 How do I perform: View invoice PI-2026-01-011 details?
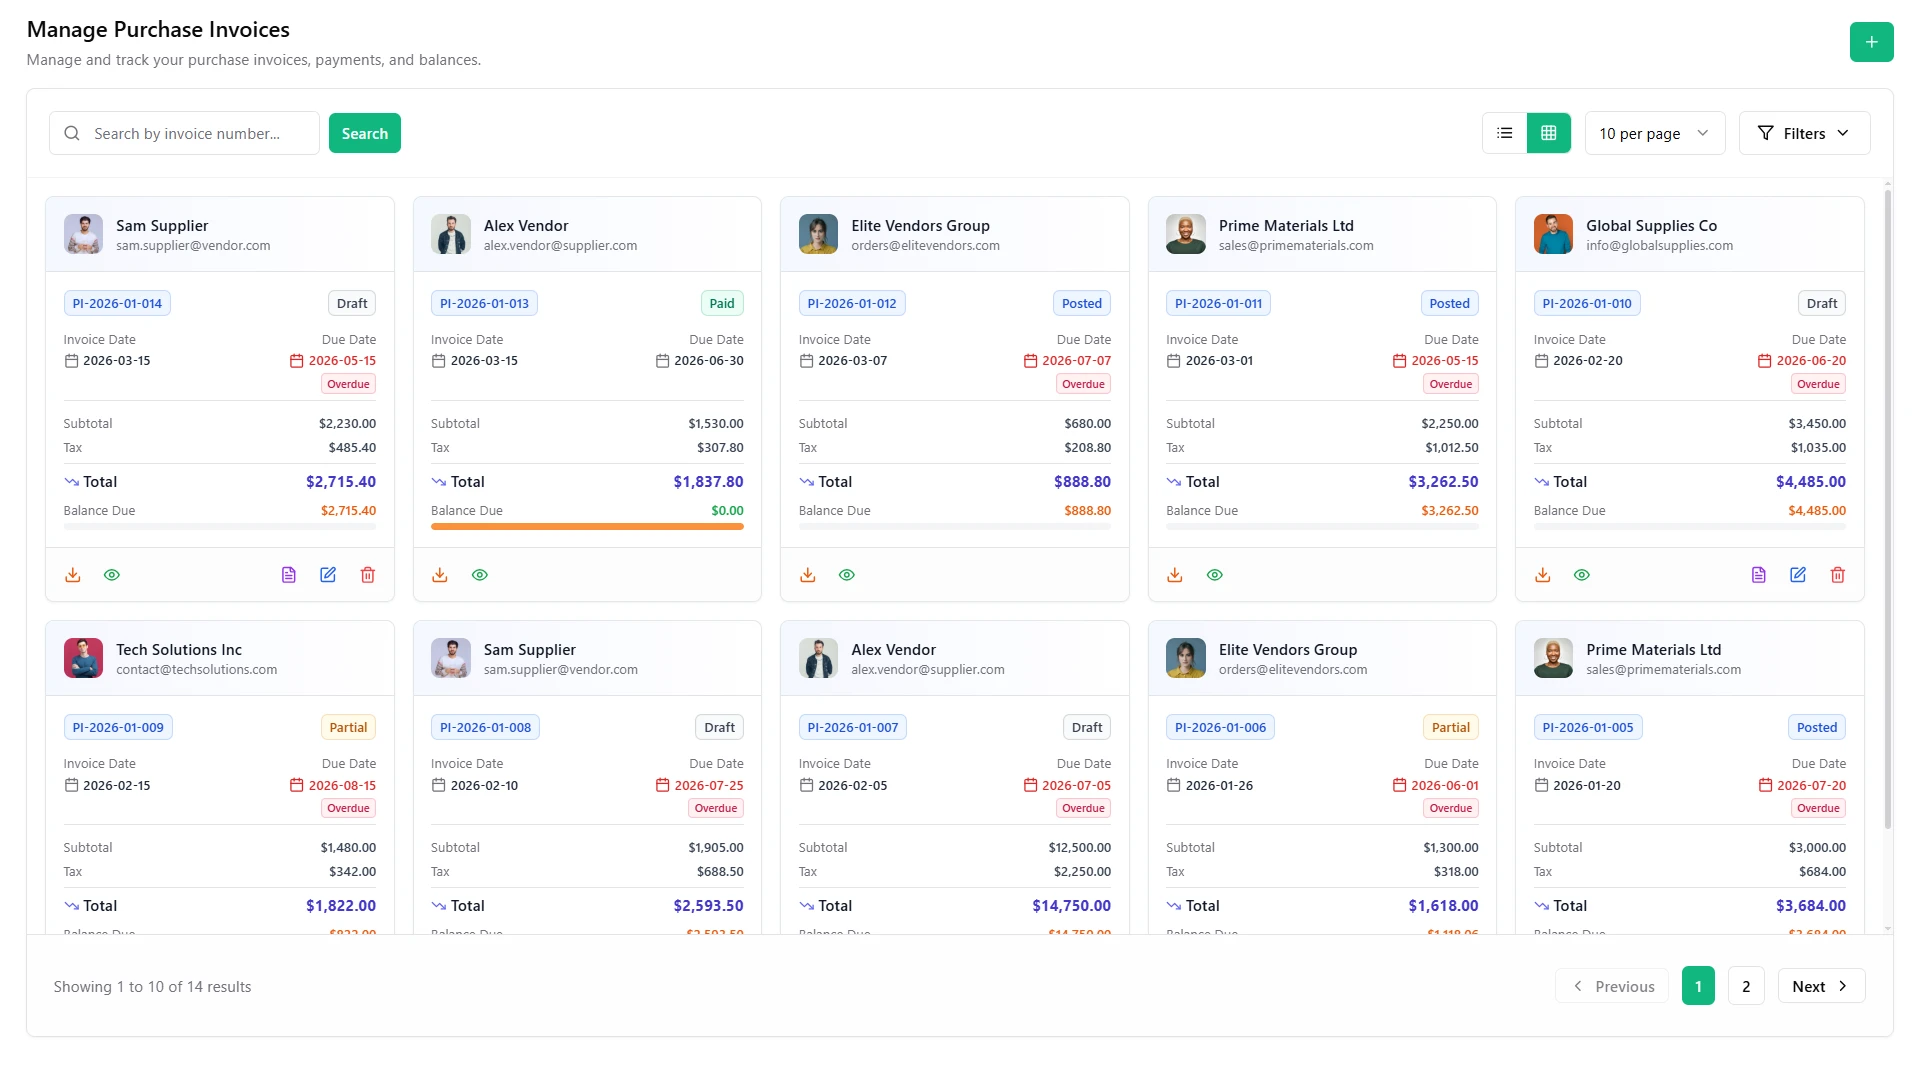tap(1215, 575)
